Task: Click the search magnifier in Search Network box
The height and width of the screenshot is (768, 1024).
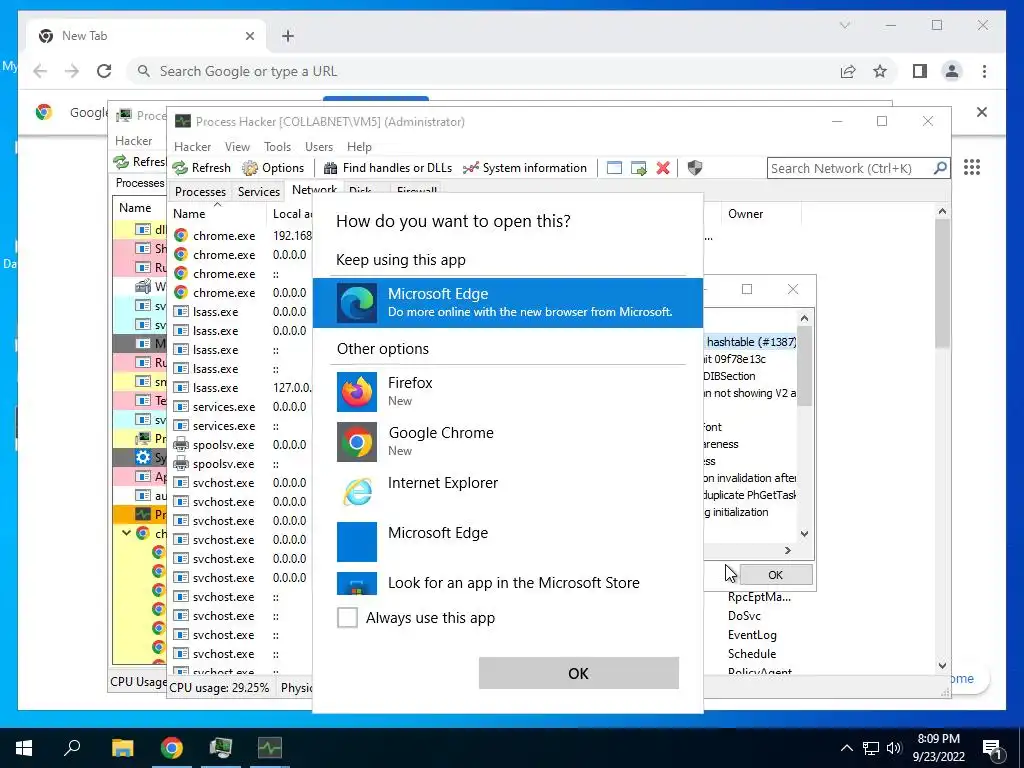Action: (940, 168)
